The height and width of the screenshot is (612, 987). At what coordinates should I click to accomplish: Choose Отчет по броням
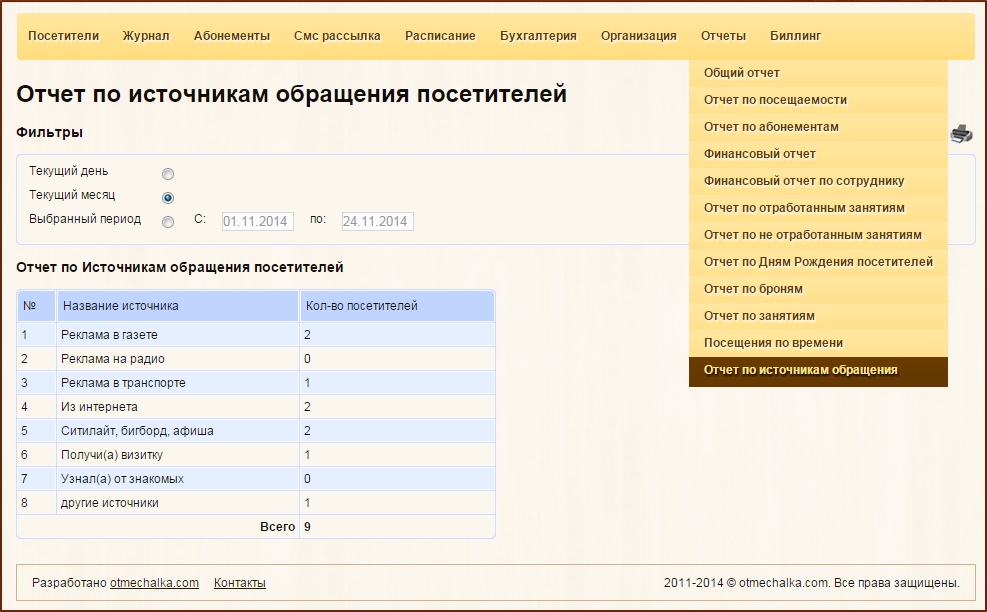[818, 290]
